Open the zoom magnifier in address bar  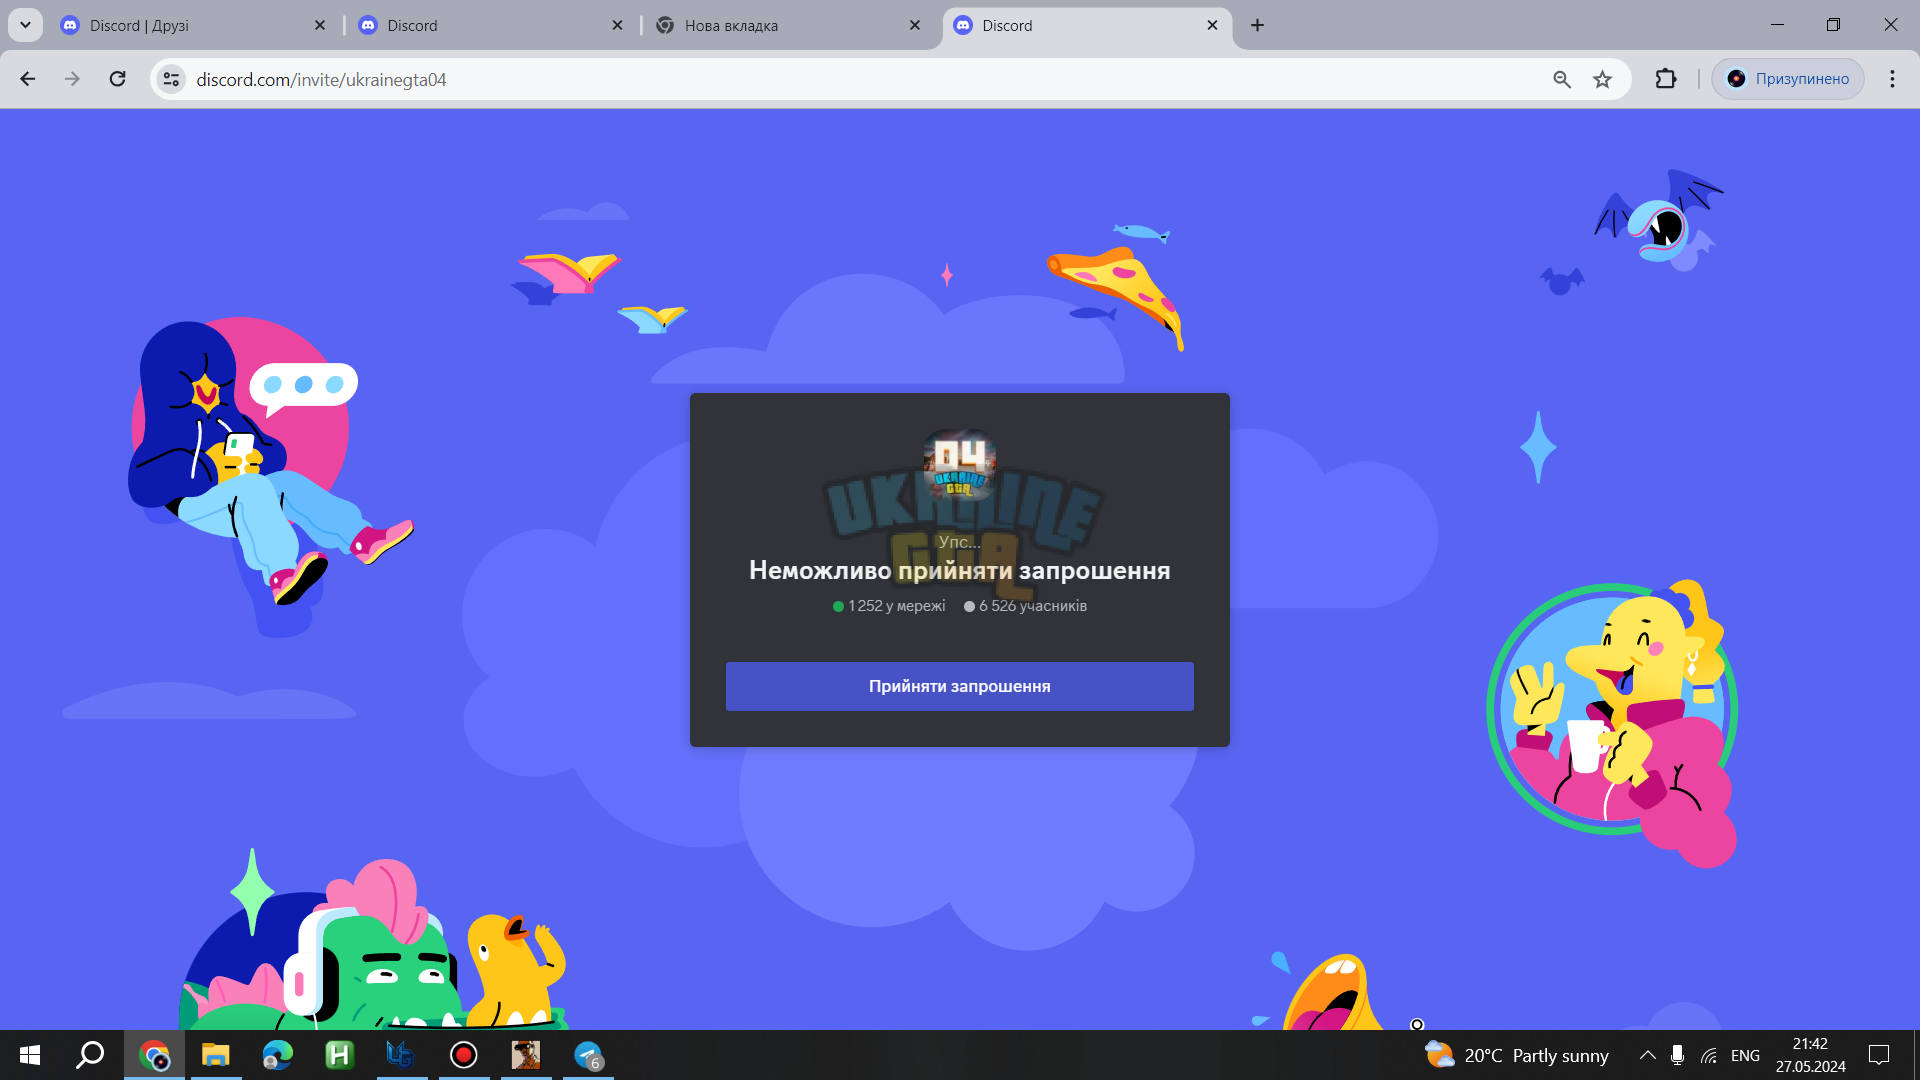tap(1562, 79)
